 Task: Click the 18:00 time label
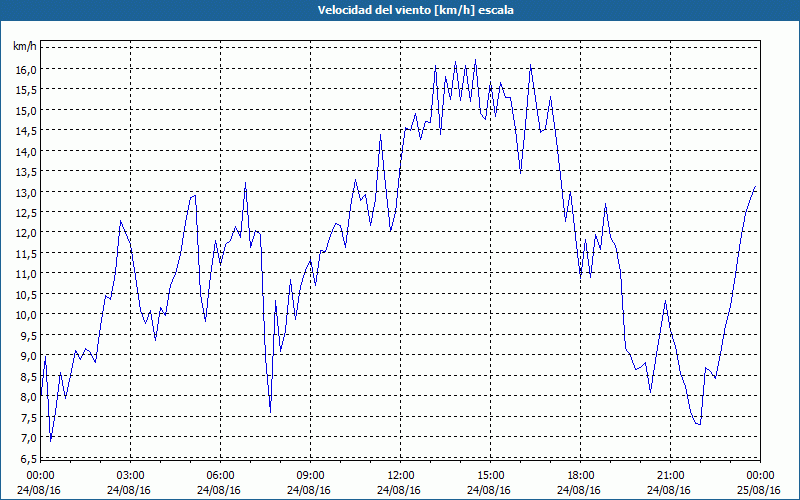pos(581,476)
